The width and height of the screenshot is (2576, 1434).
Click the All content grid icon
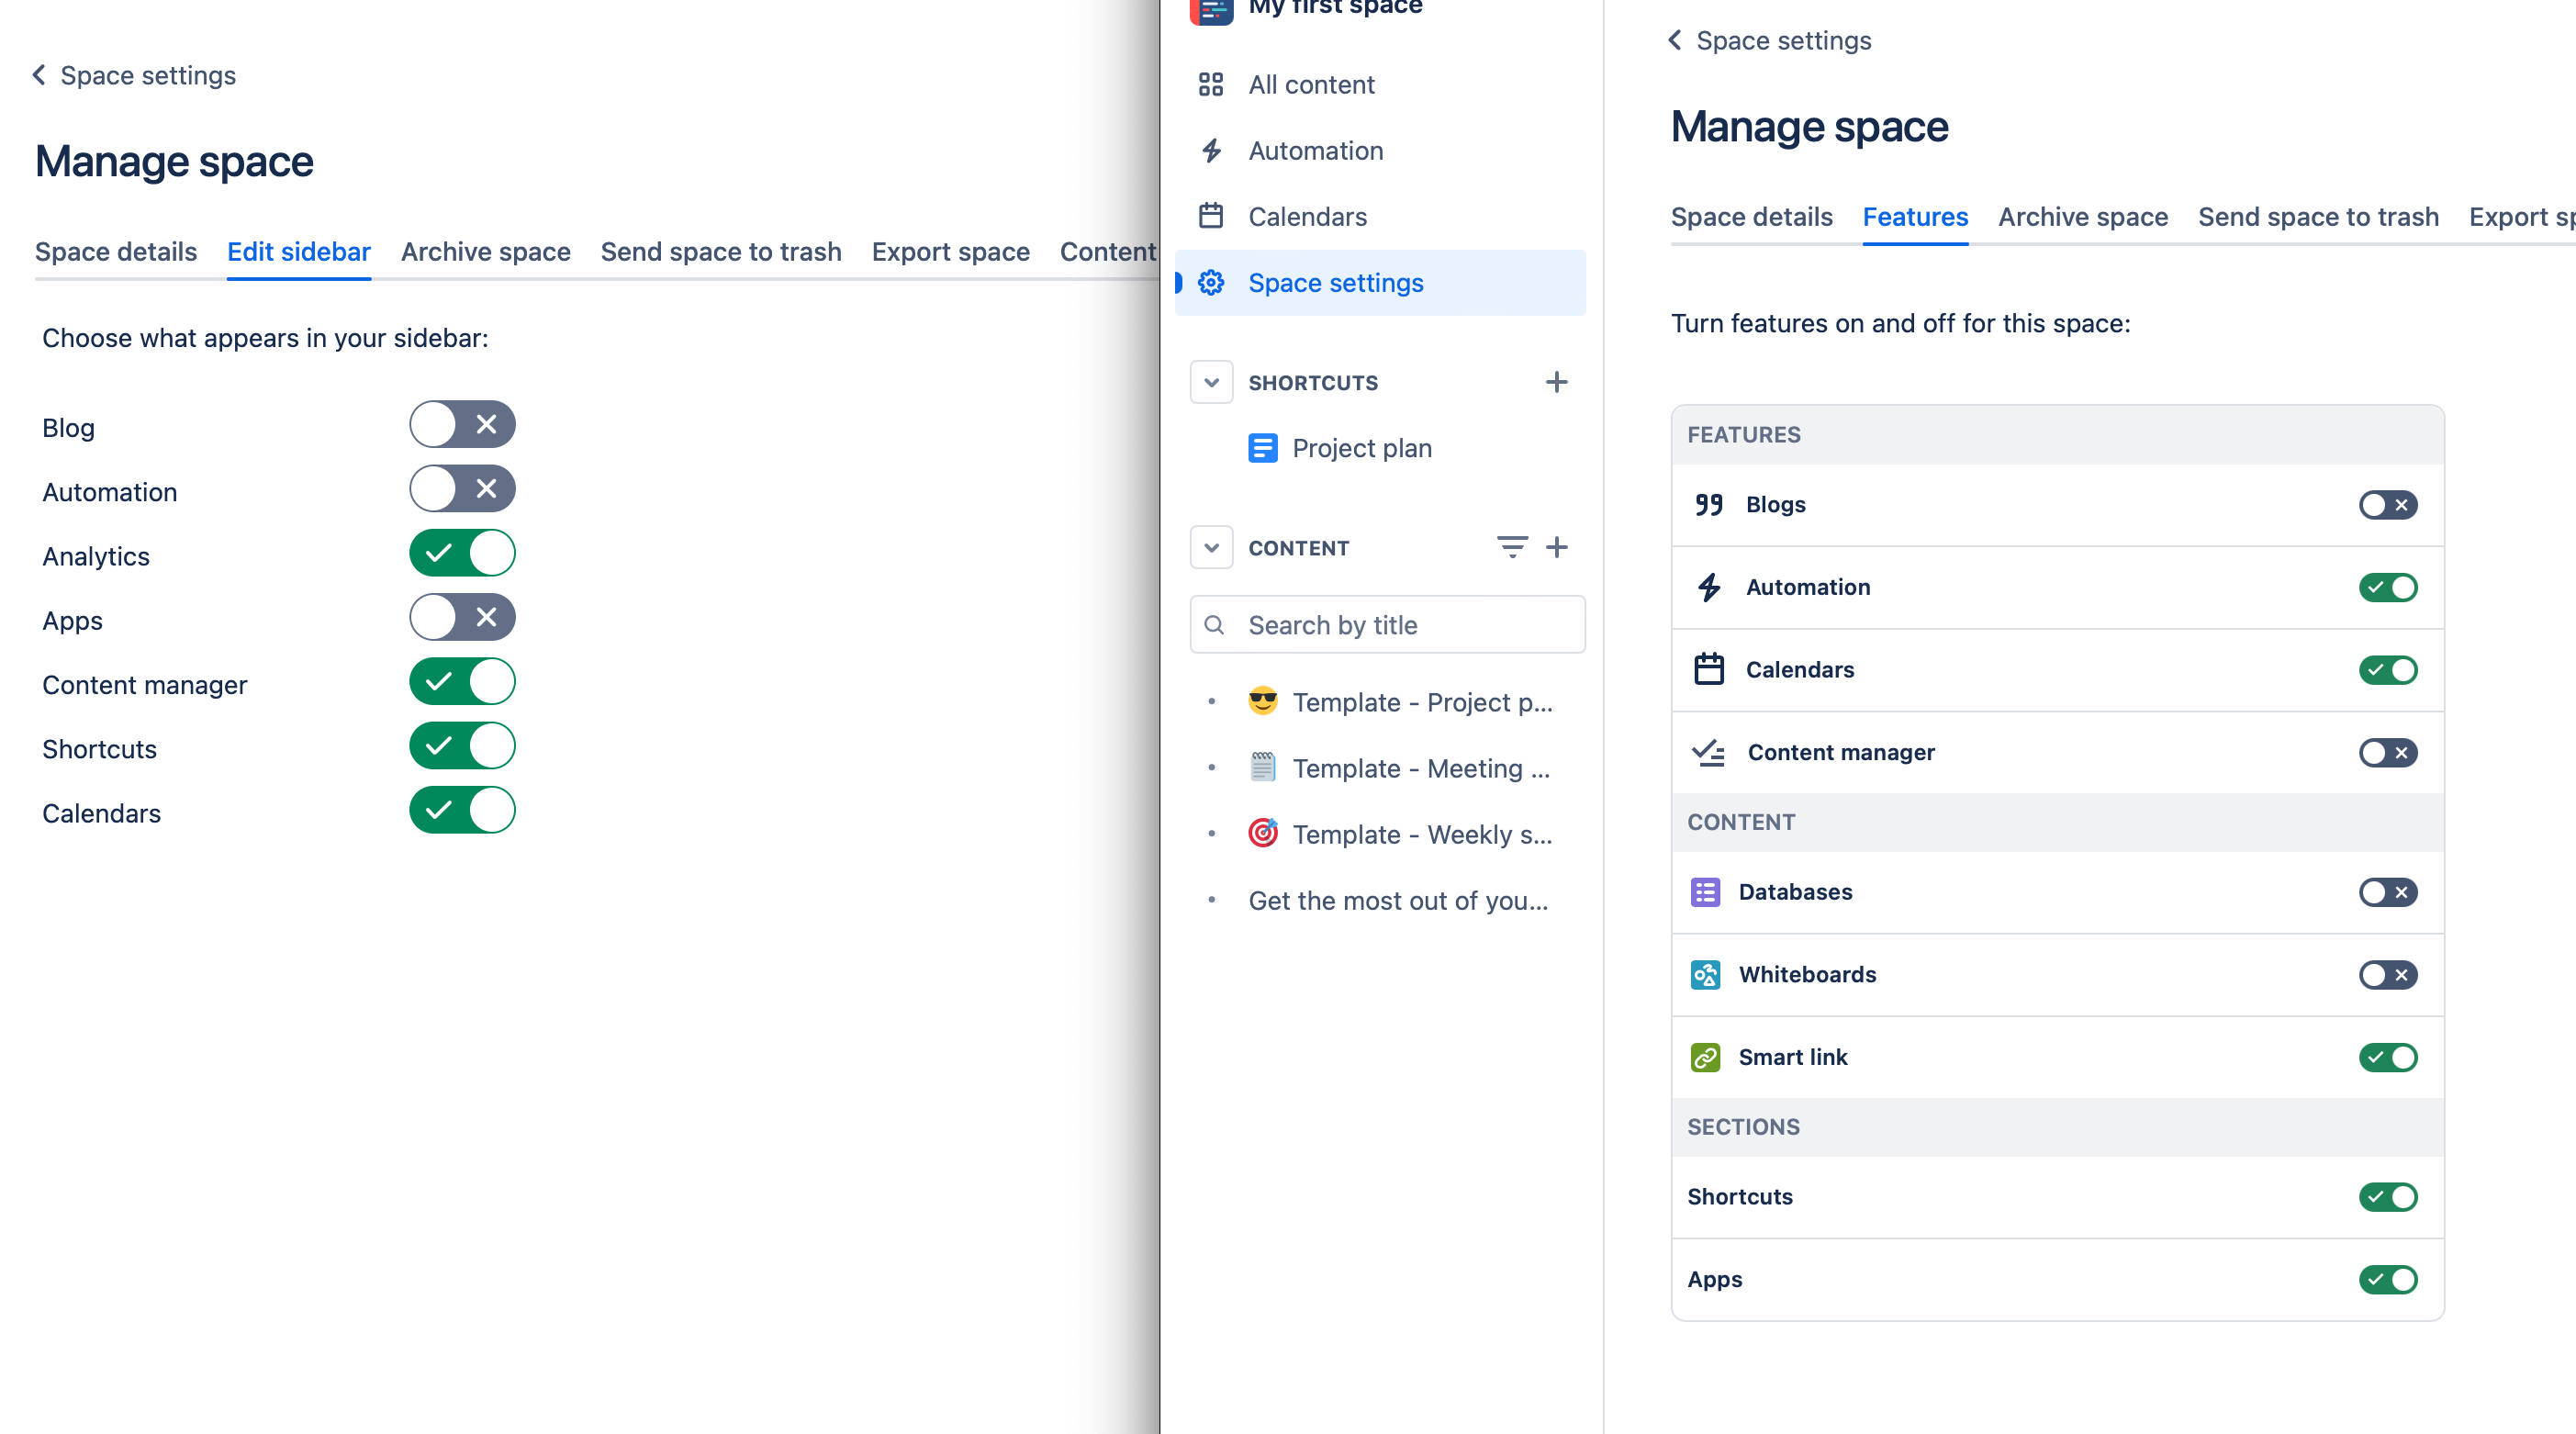click(1210, 84)
